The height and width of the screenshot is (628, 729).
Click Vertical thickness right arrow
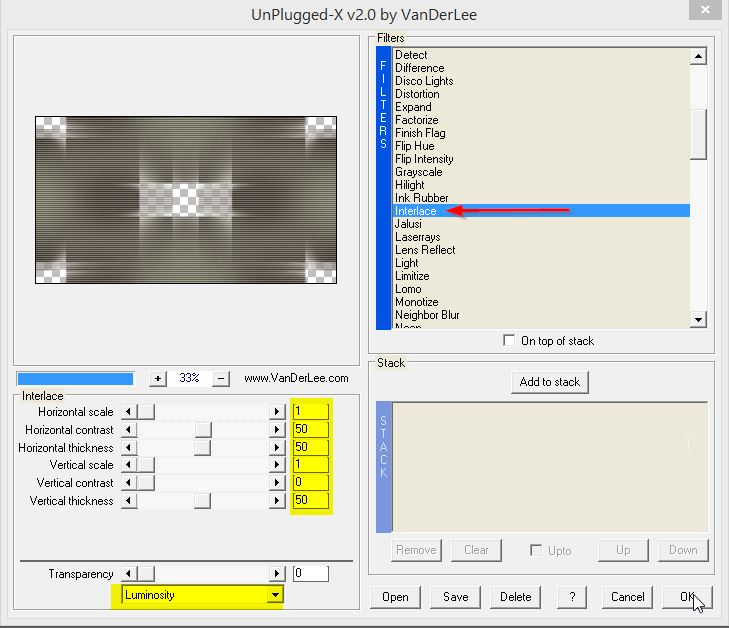277,501
